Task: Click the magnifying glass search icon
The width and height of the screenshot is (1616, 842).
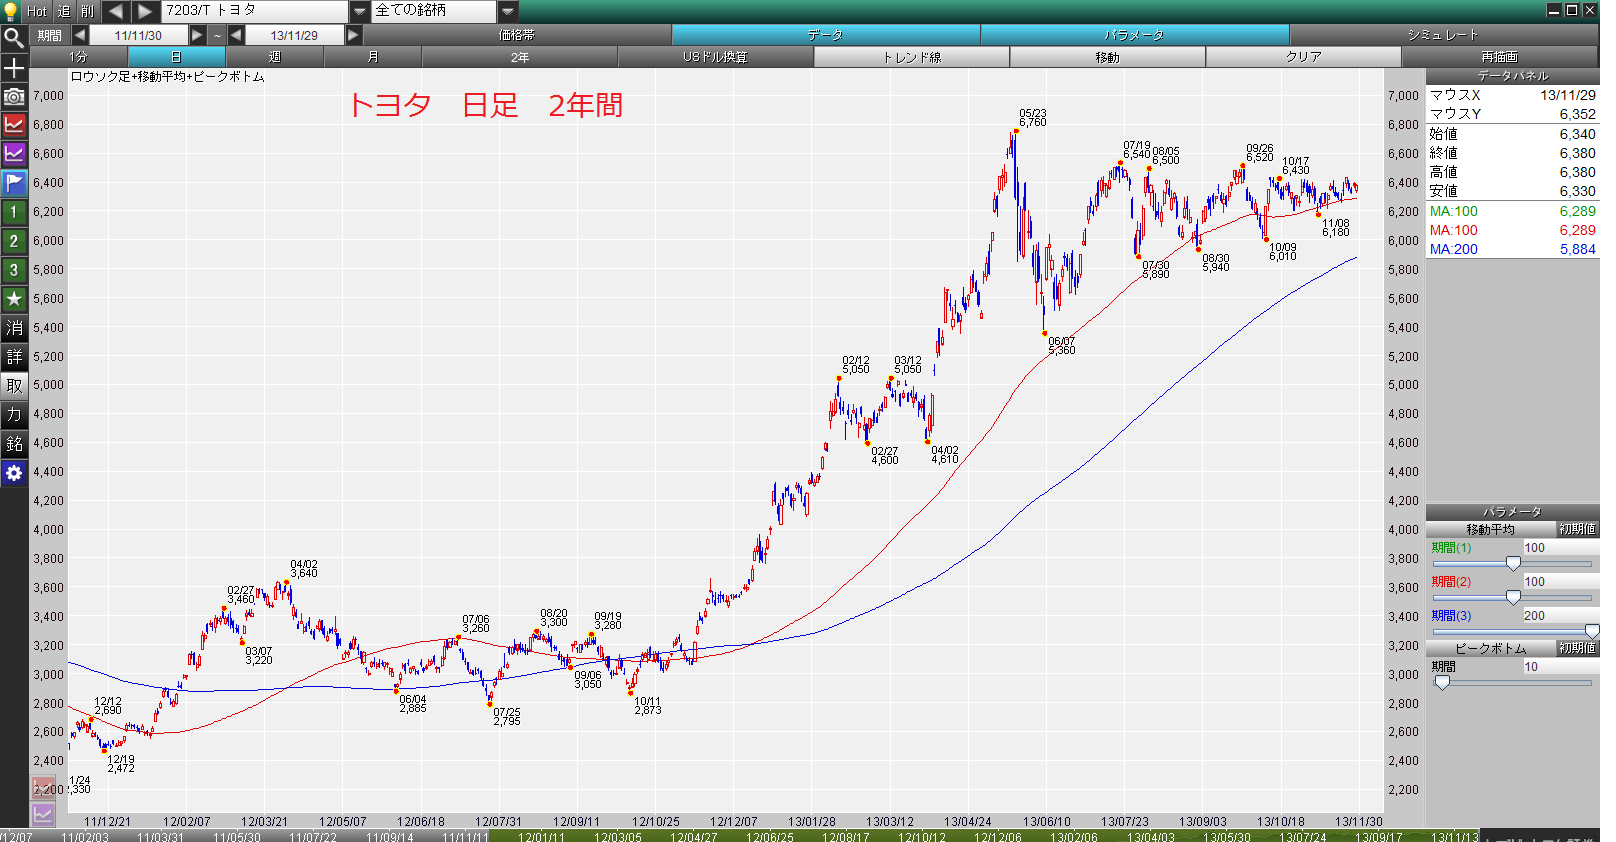Action: point(14,38)
